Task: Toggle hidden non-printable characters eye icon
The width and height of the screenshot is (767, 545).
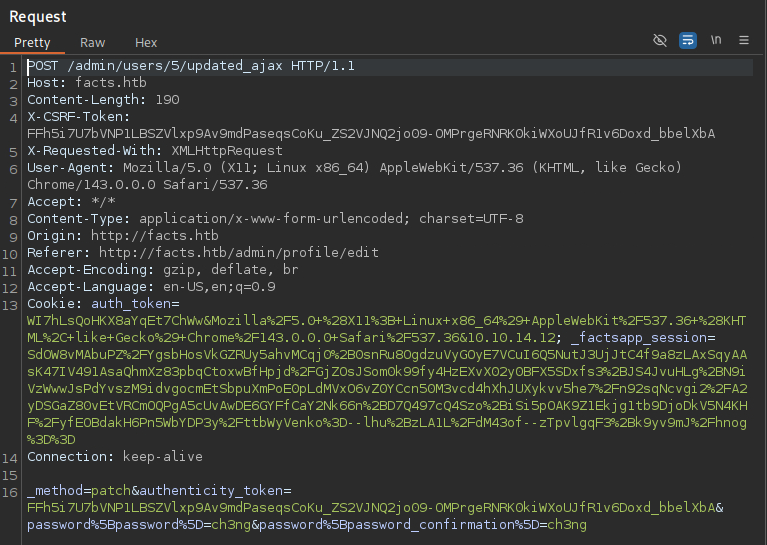Action: pyautogui.click(x=660, y=40)
